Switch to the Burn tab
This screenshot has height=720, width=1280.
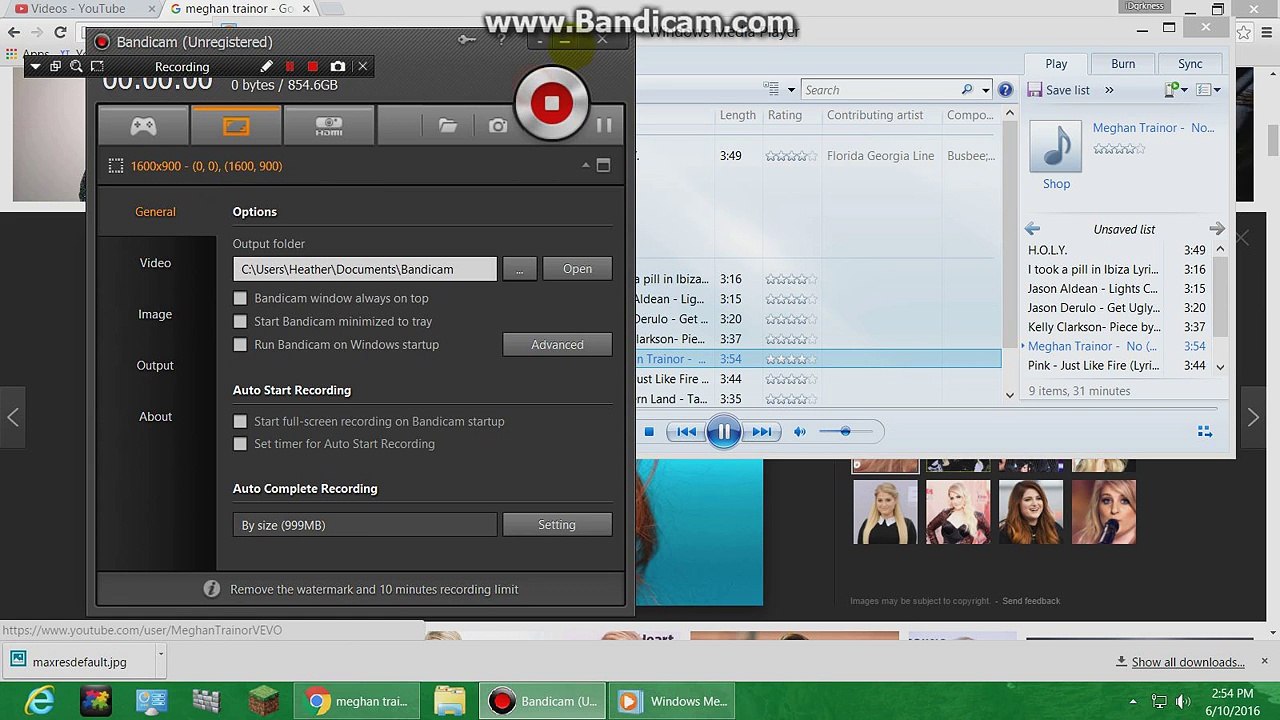click(x=1123, y=64)
